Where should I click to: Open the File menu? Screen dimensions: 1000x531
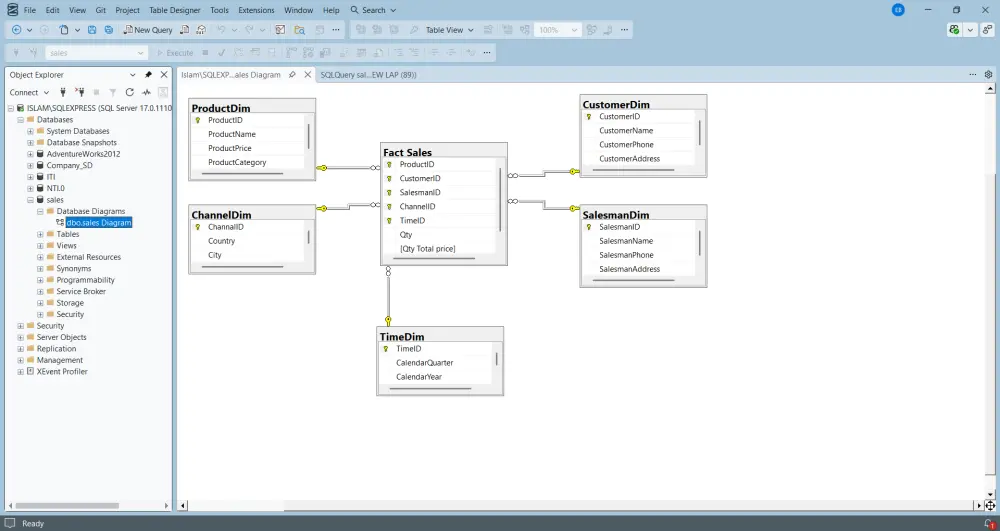click(x=30, y=10)
